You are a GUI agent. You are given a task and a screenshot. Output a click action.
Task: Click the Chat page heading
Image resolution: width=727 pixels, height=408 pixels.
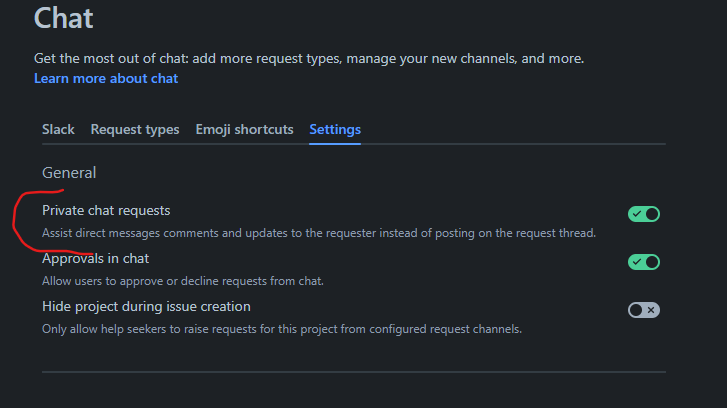pos(65,17)
